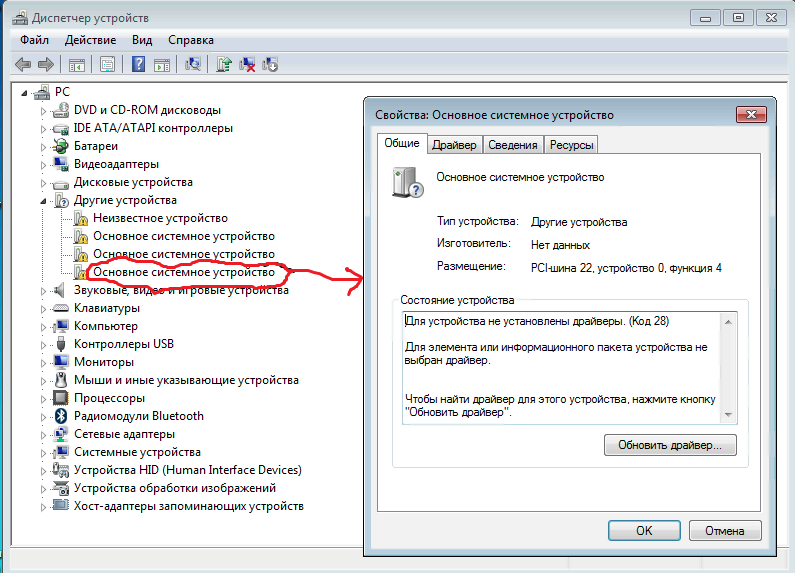Click the Properties sheet icon in toolbar

pos(108,65)
